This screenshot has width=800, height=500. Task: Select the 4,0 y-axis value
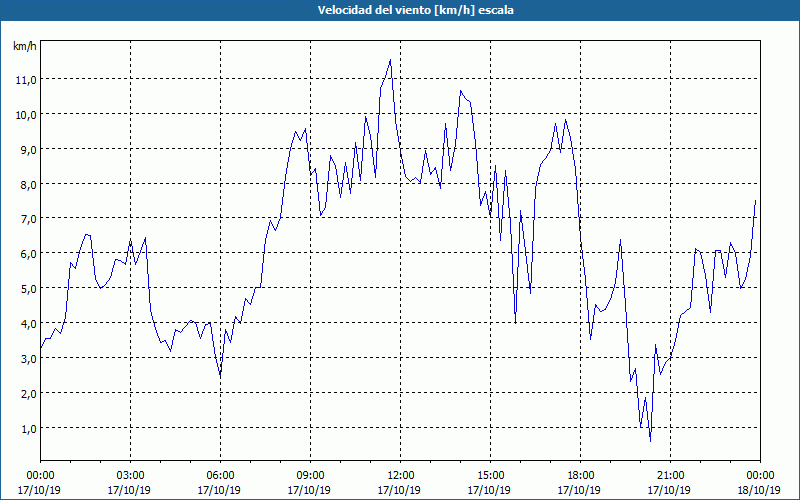click(x=28, y=324)
